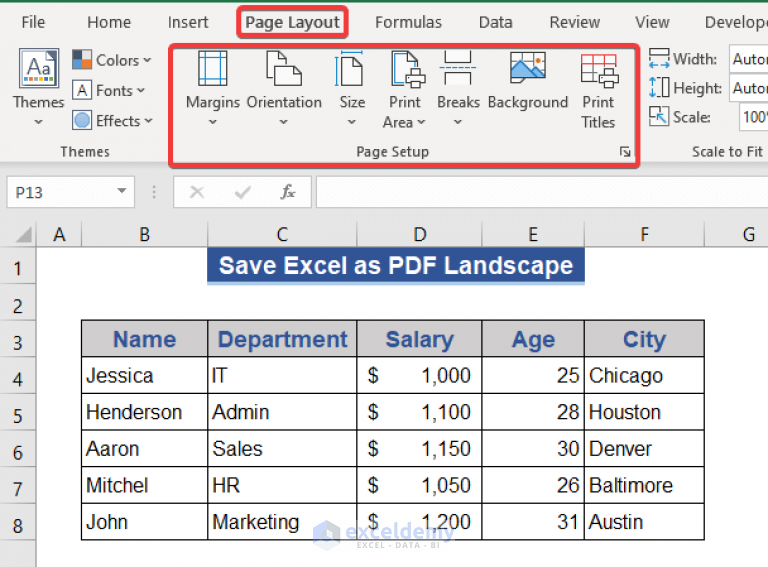
Task: Click the 'City' header cell
Action: [x=645, y=339]
